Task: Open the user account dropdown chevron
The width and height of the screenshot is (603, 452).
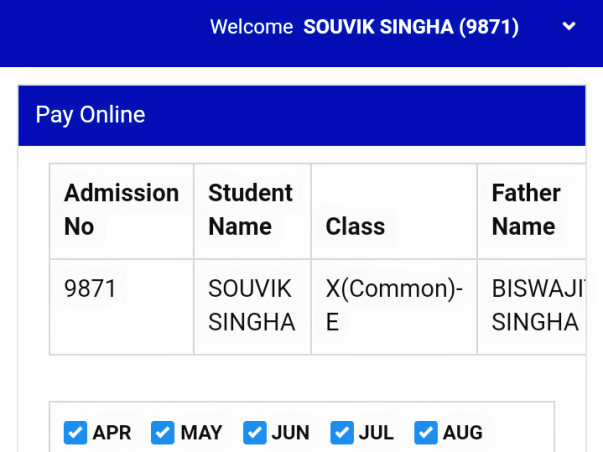Action: (569, 26)
